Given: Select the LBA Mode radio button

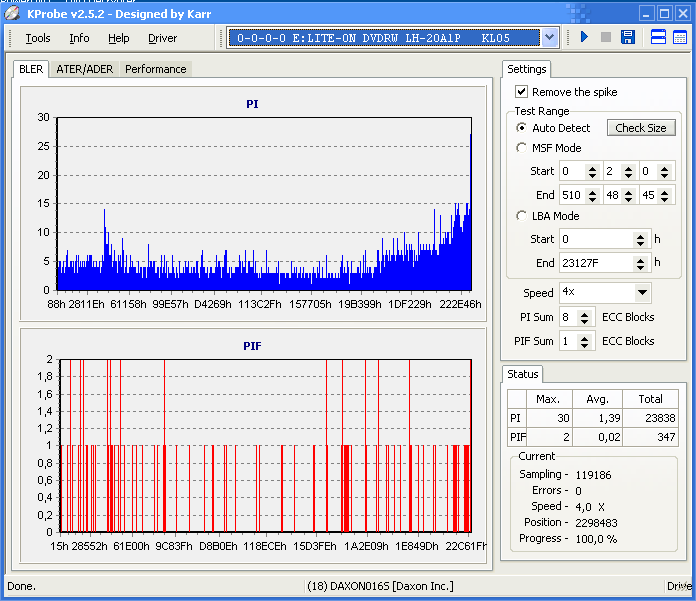Looking at the screenshot, I should tap(522, 216).
